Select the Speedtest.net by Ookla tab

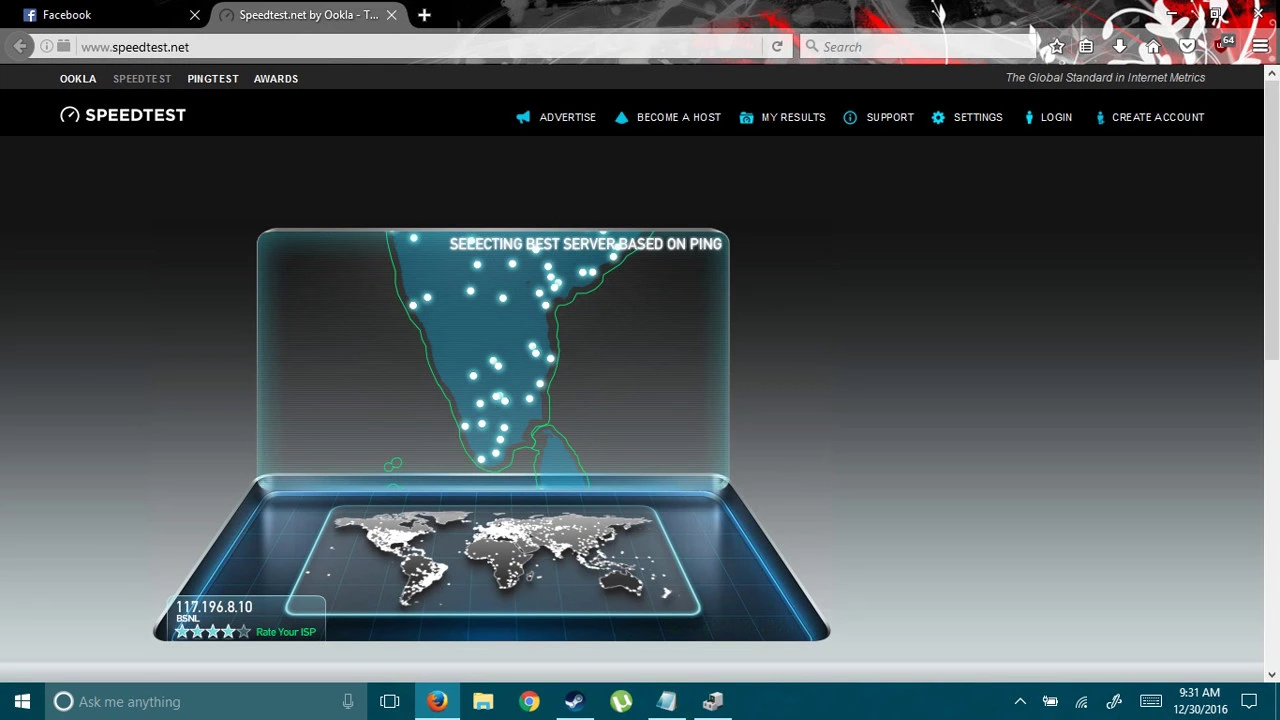(308, 15)
